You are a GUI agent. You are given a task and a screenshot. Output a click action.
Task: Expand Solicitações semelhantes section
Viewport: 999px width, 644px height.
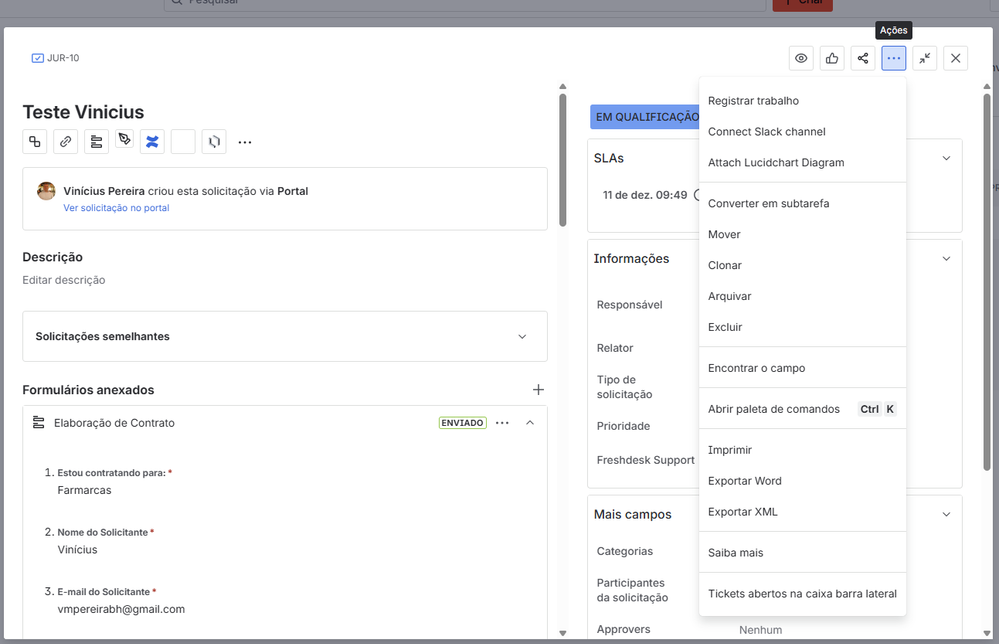(x=285, y=336)
